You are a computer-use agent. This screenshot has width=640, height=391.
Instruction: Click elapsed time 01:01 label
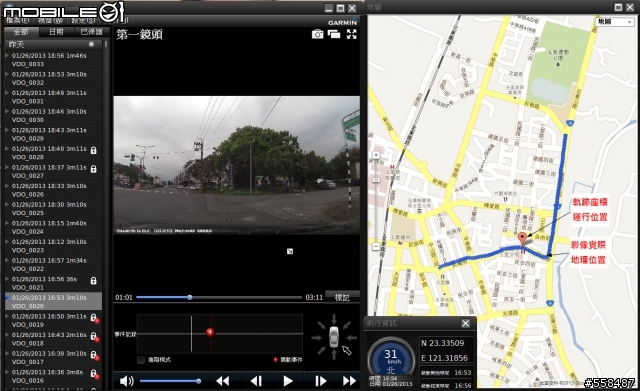[x=124, y=298]
